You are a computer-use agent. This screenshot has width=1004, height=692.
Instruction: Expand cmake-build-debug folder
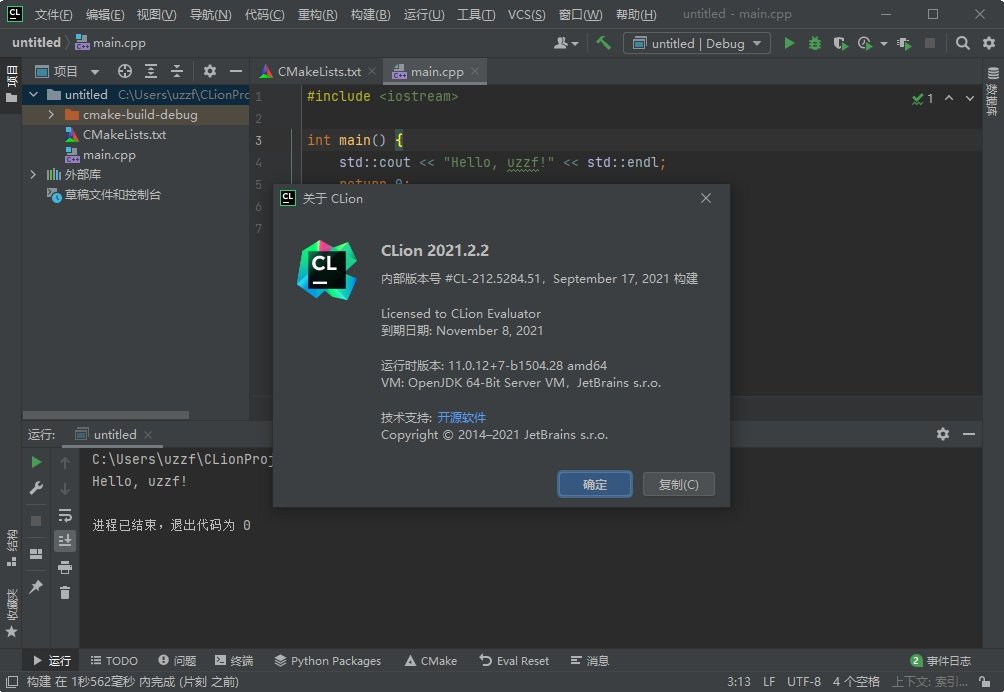pyautogui.click(x=51, y=115)
